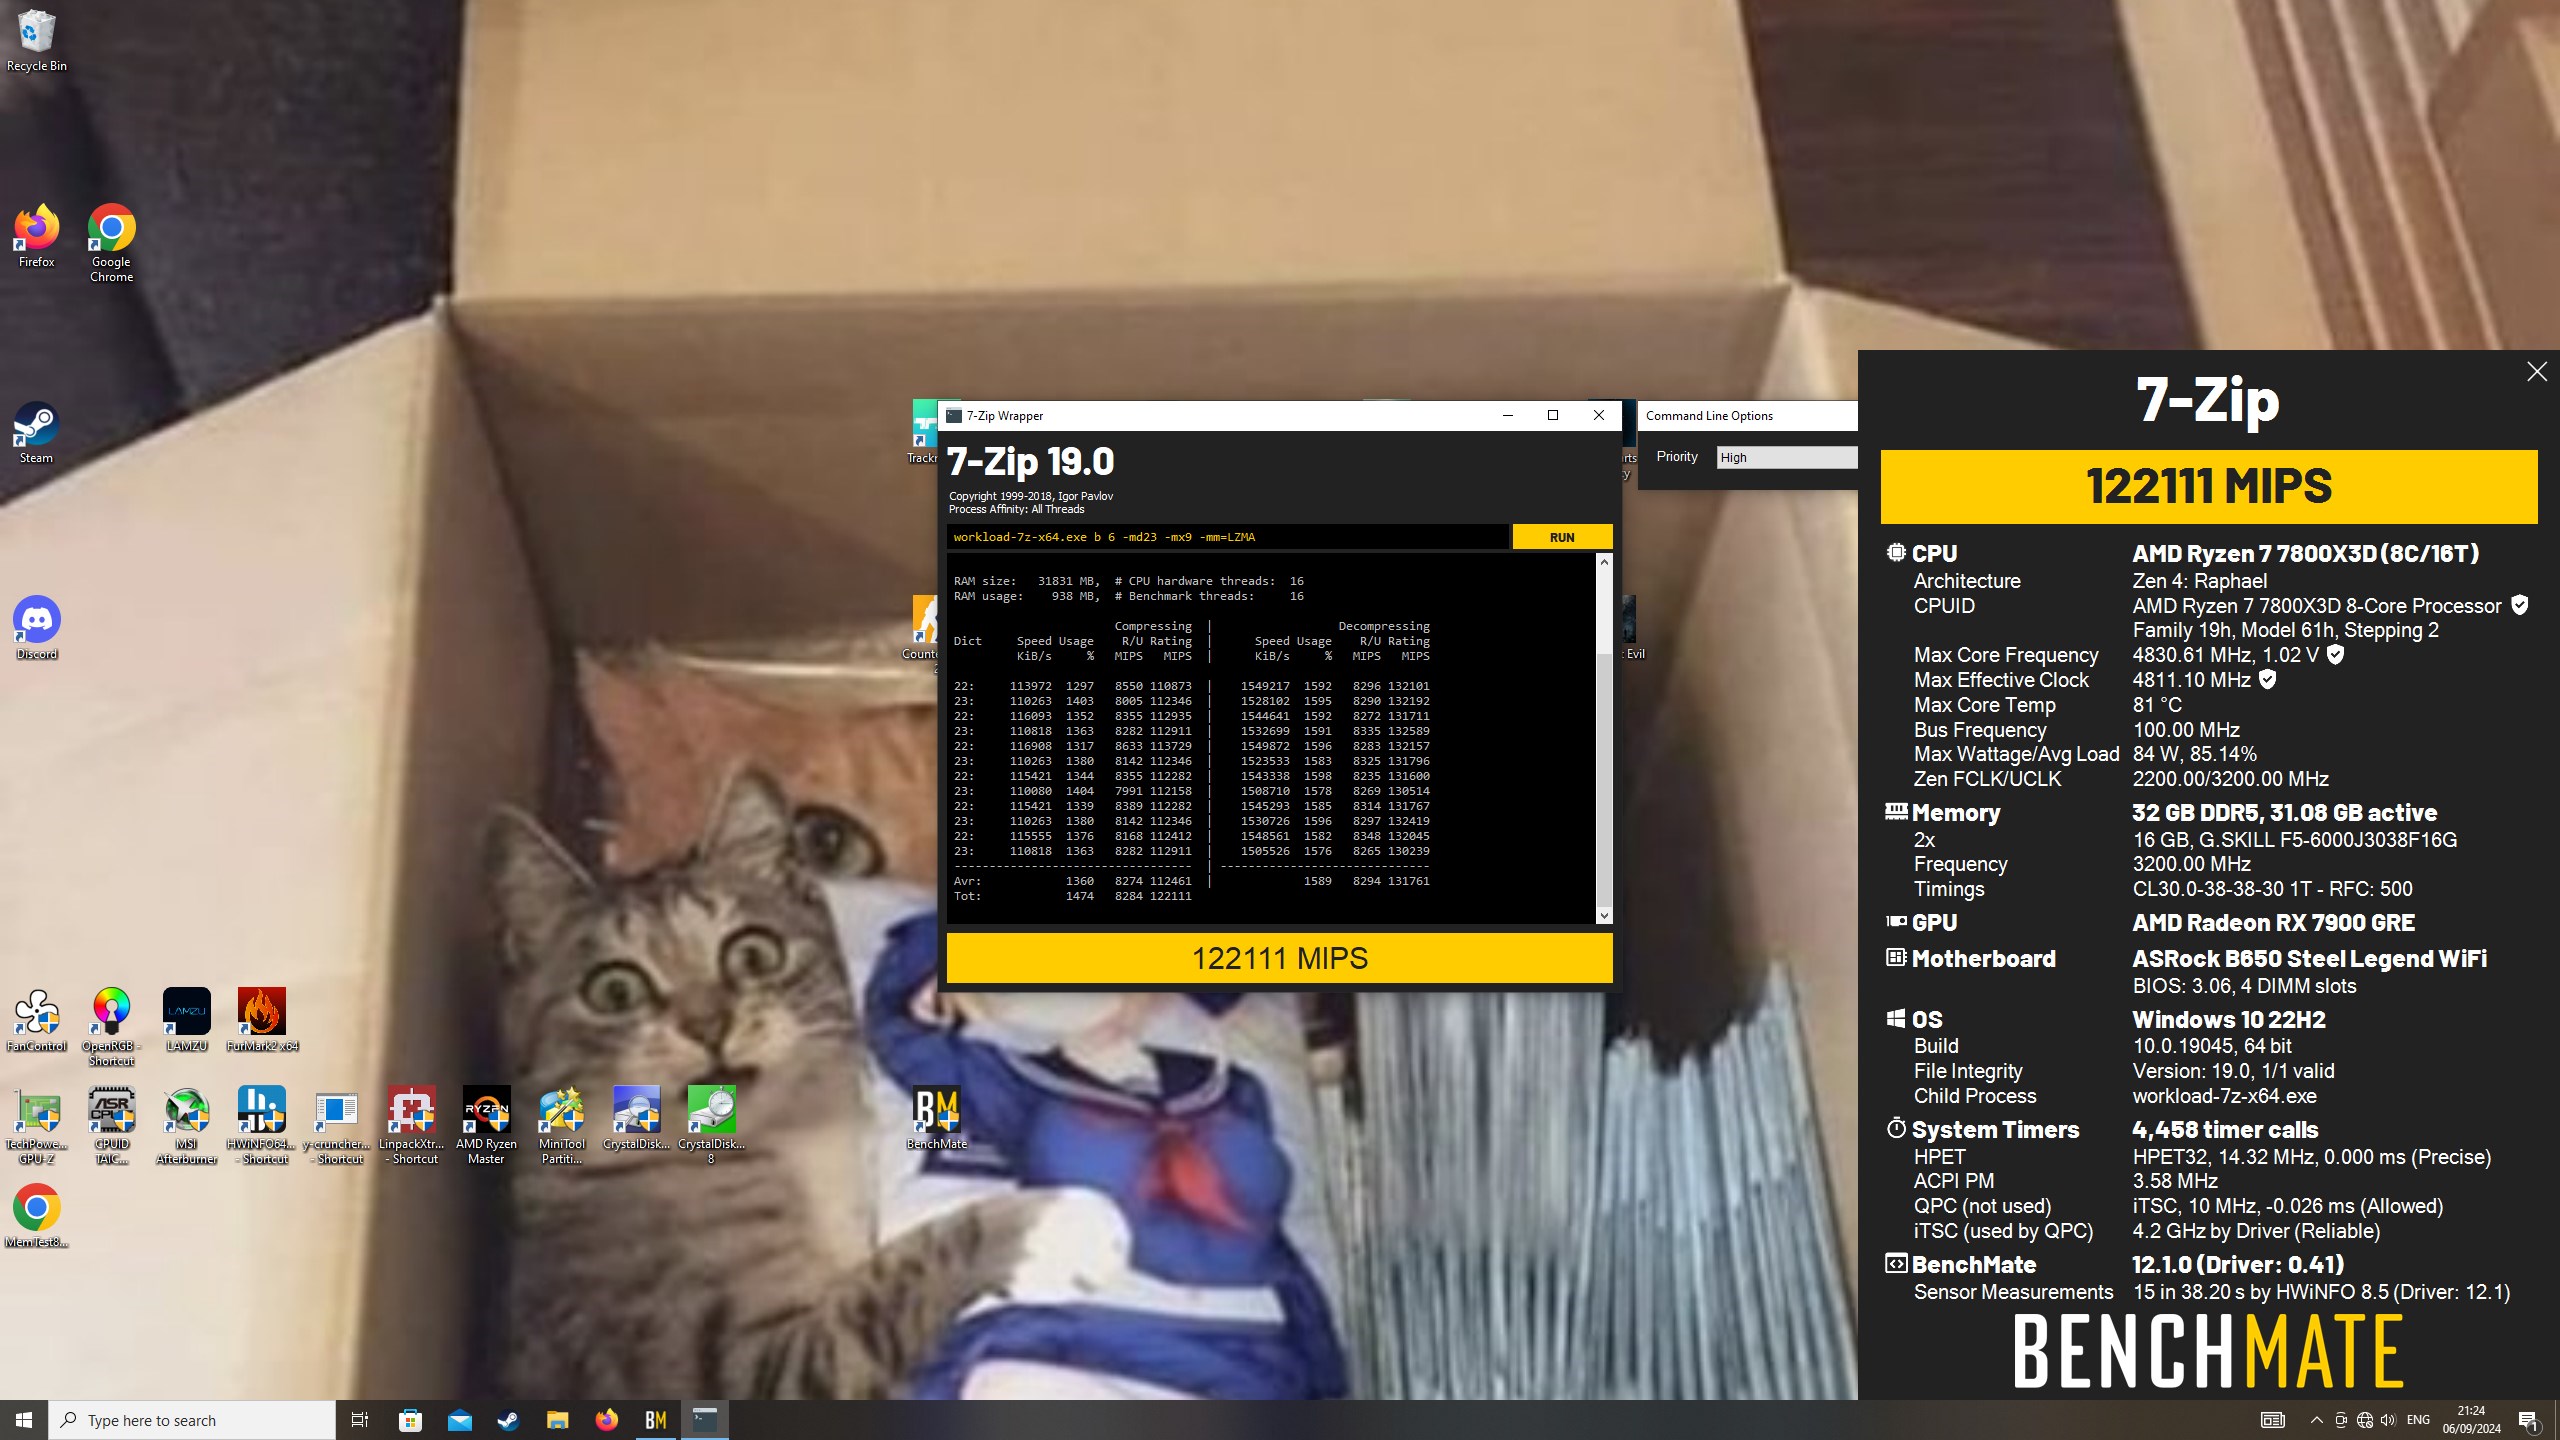This screenshot has width=2560, height=1440.
Task: Select the FurMark2 x64 desktop icon
Action: pos(262,1020)
